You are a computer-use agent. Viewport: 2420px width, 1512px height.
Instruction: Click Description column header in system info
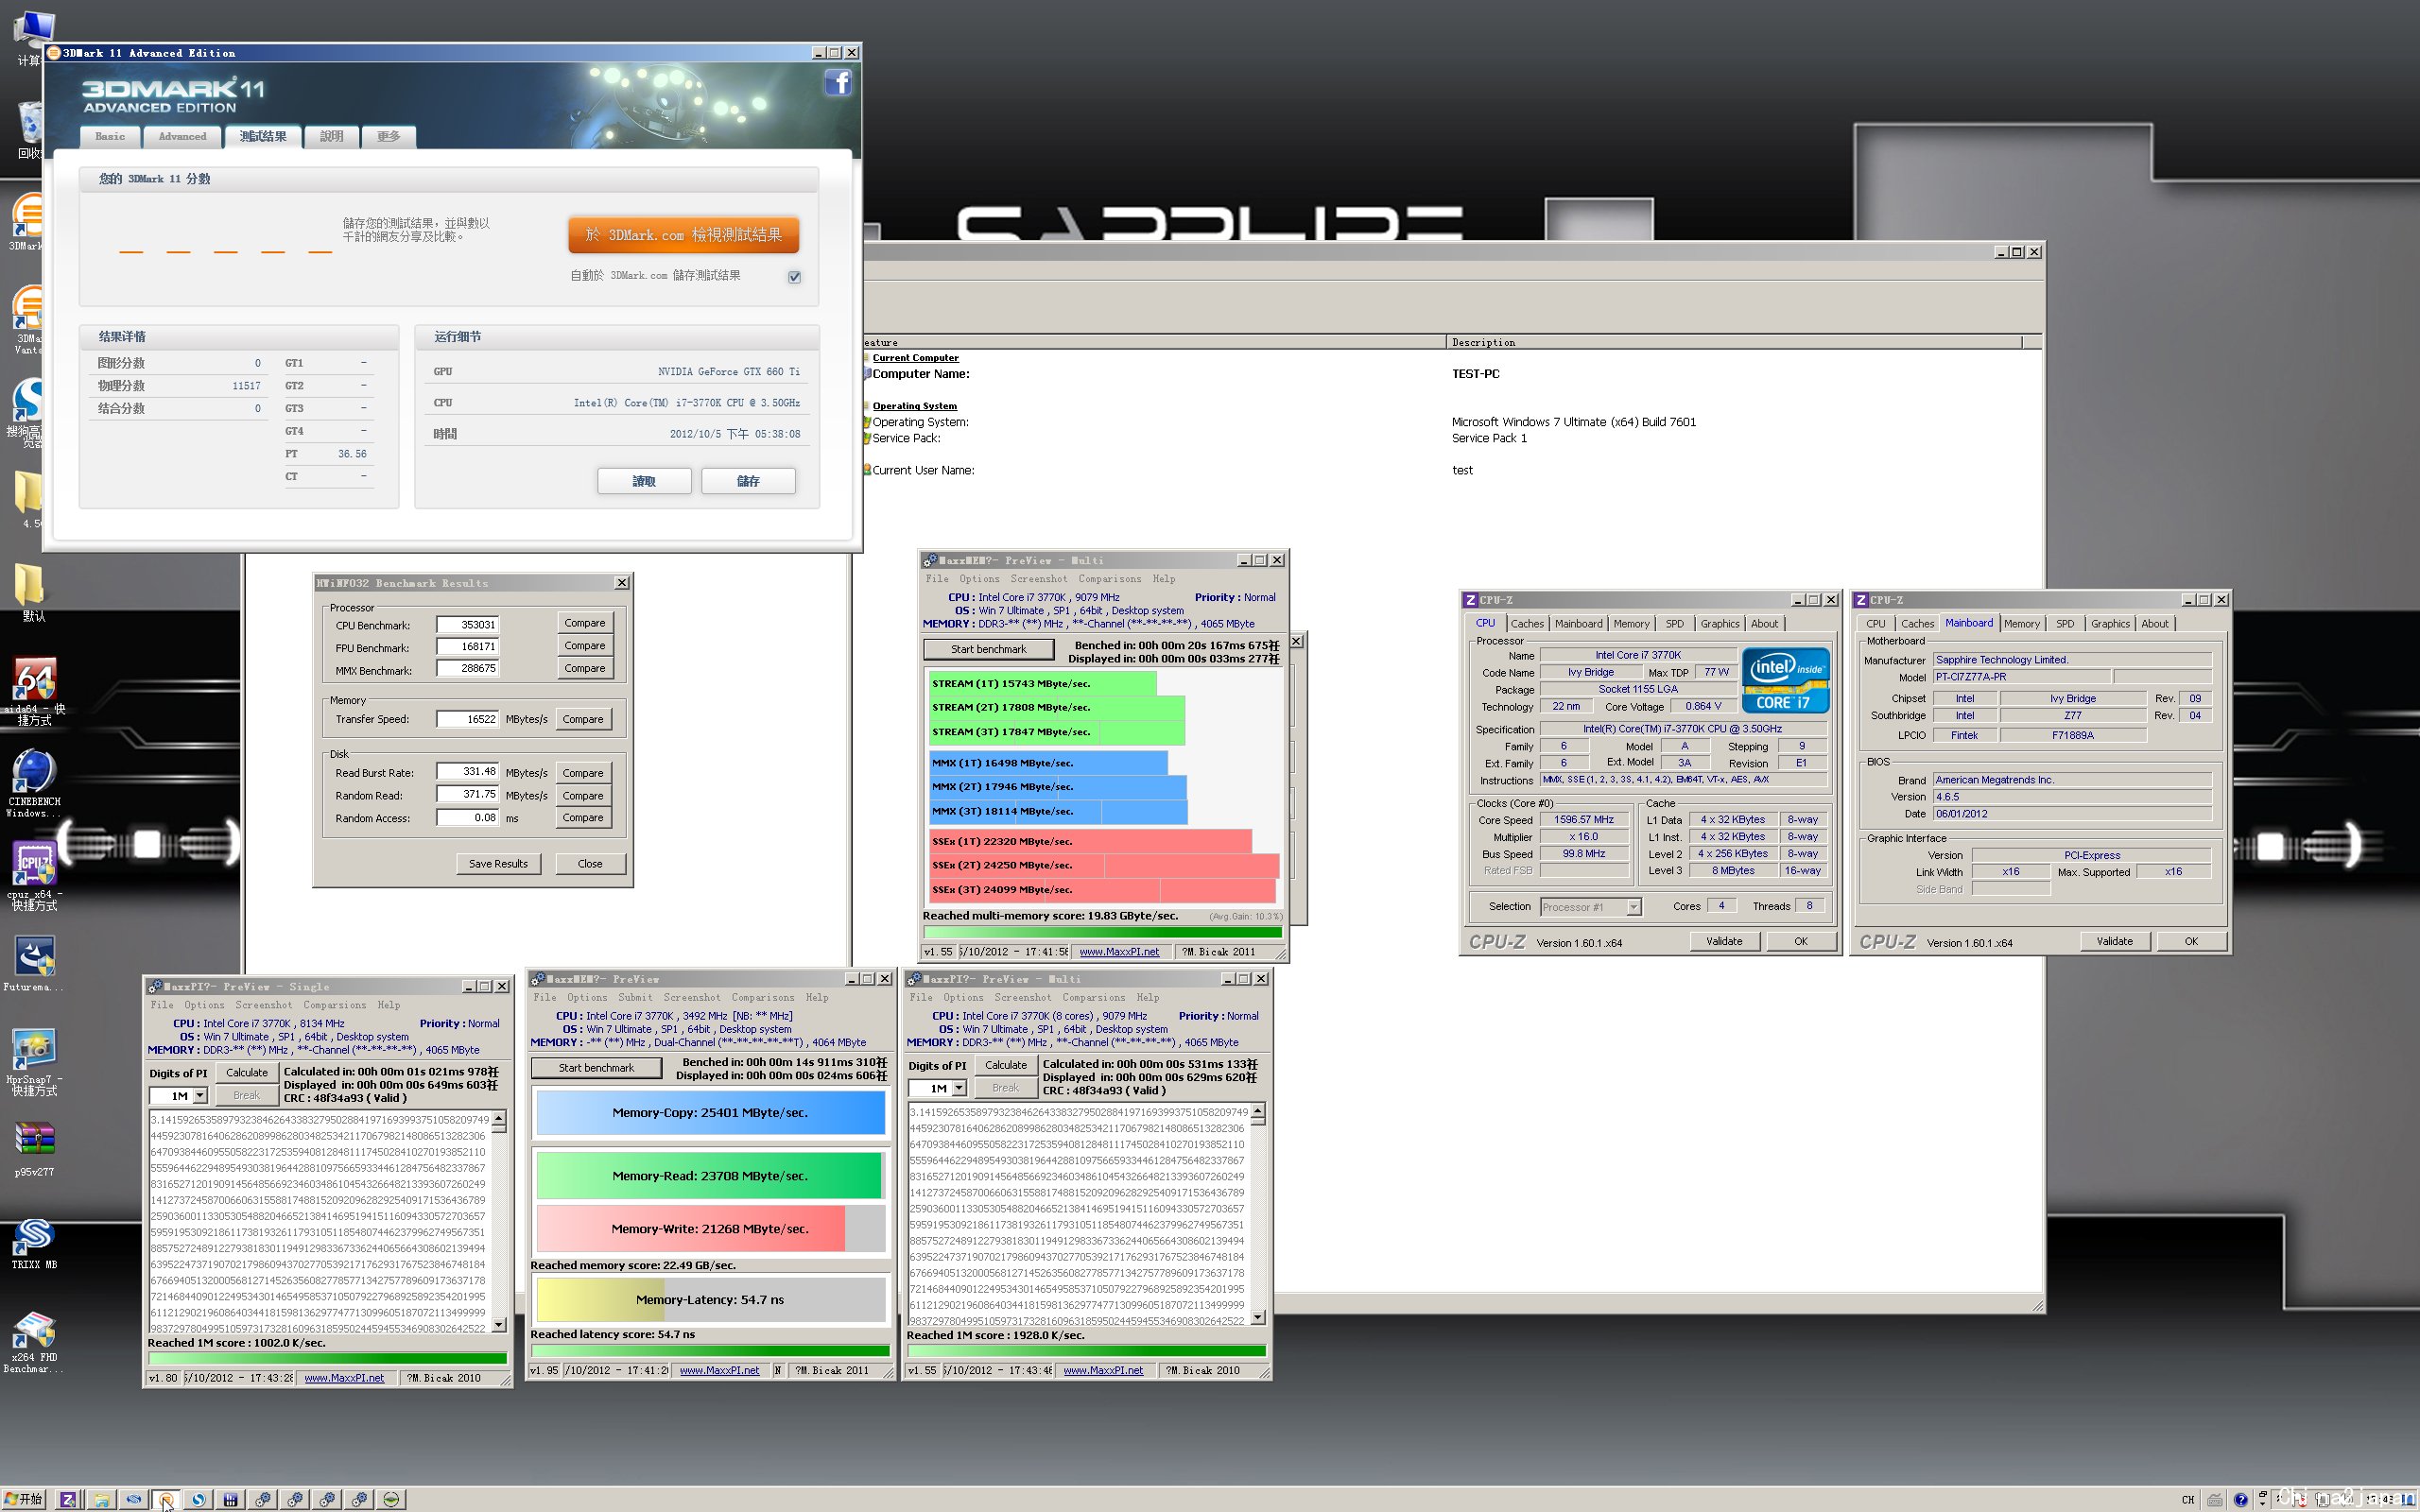1733,342
